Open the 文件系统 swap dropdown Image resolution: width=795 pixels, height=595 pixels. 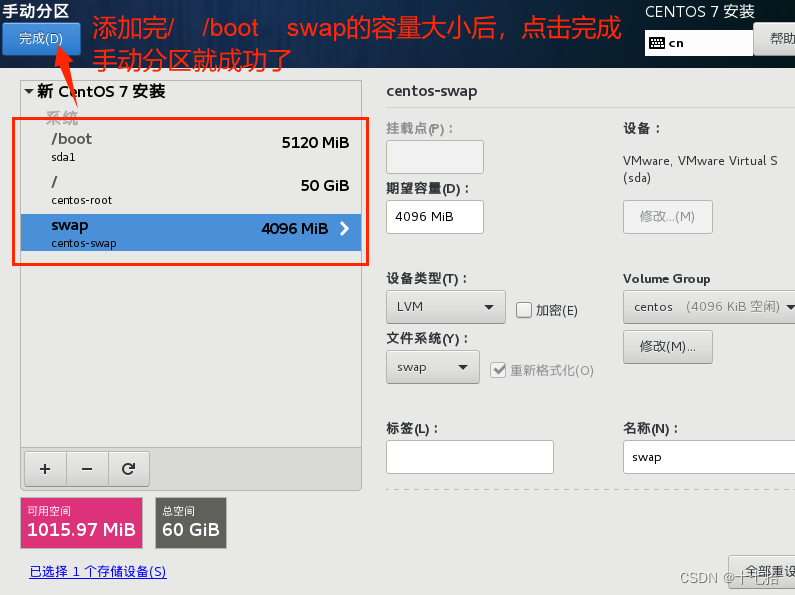[432, 367]
